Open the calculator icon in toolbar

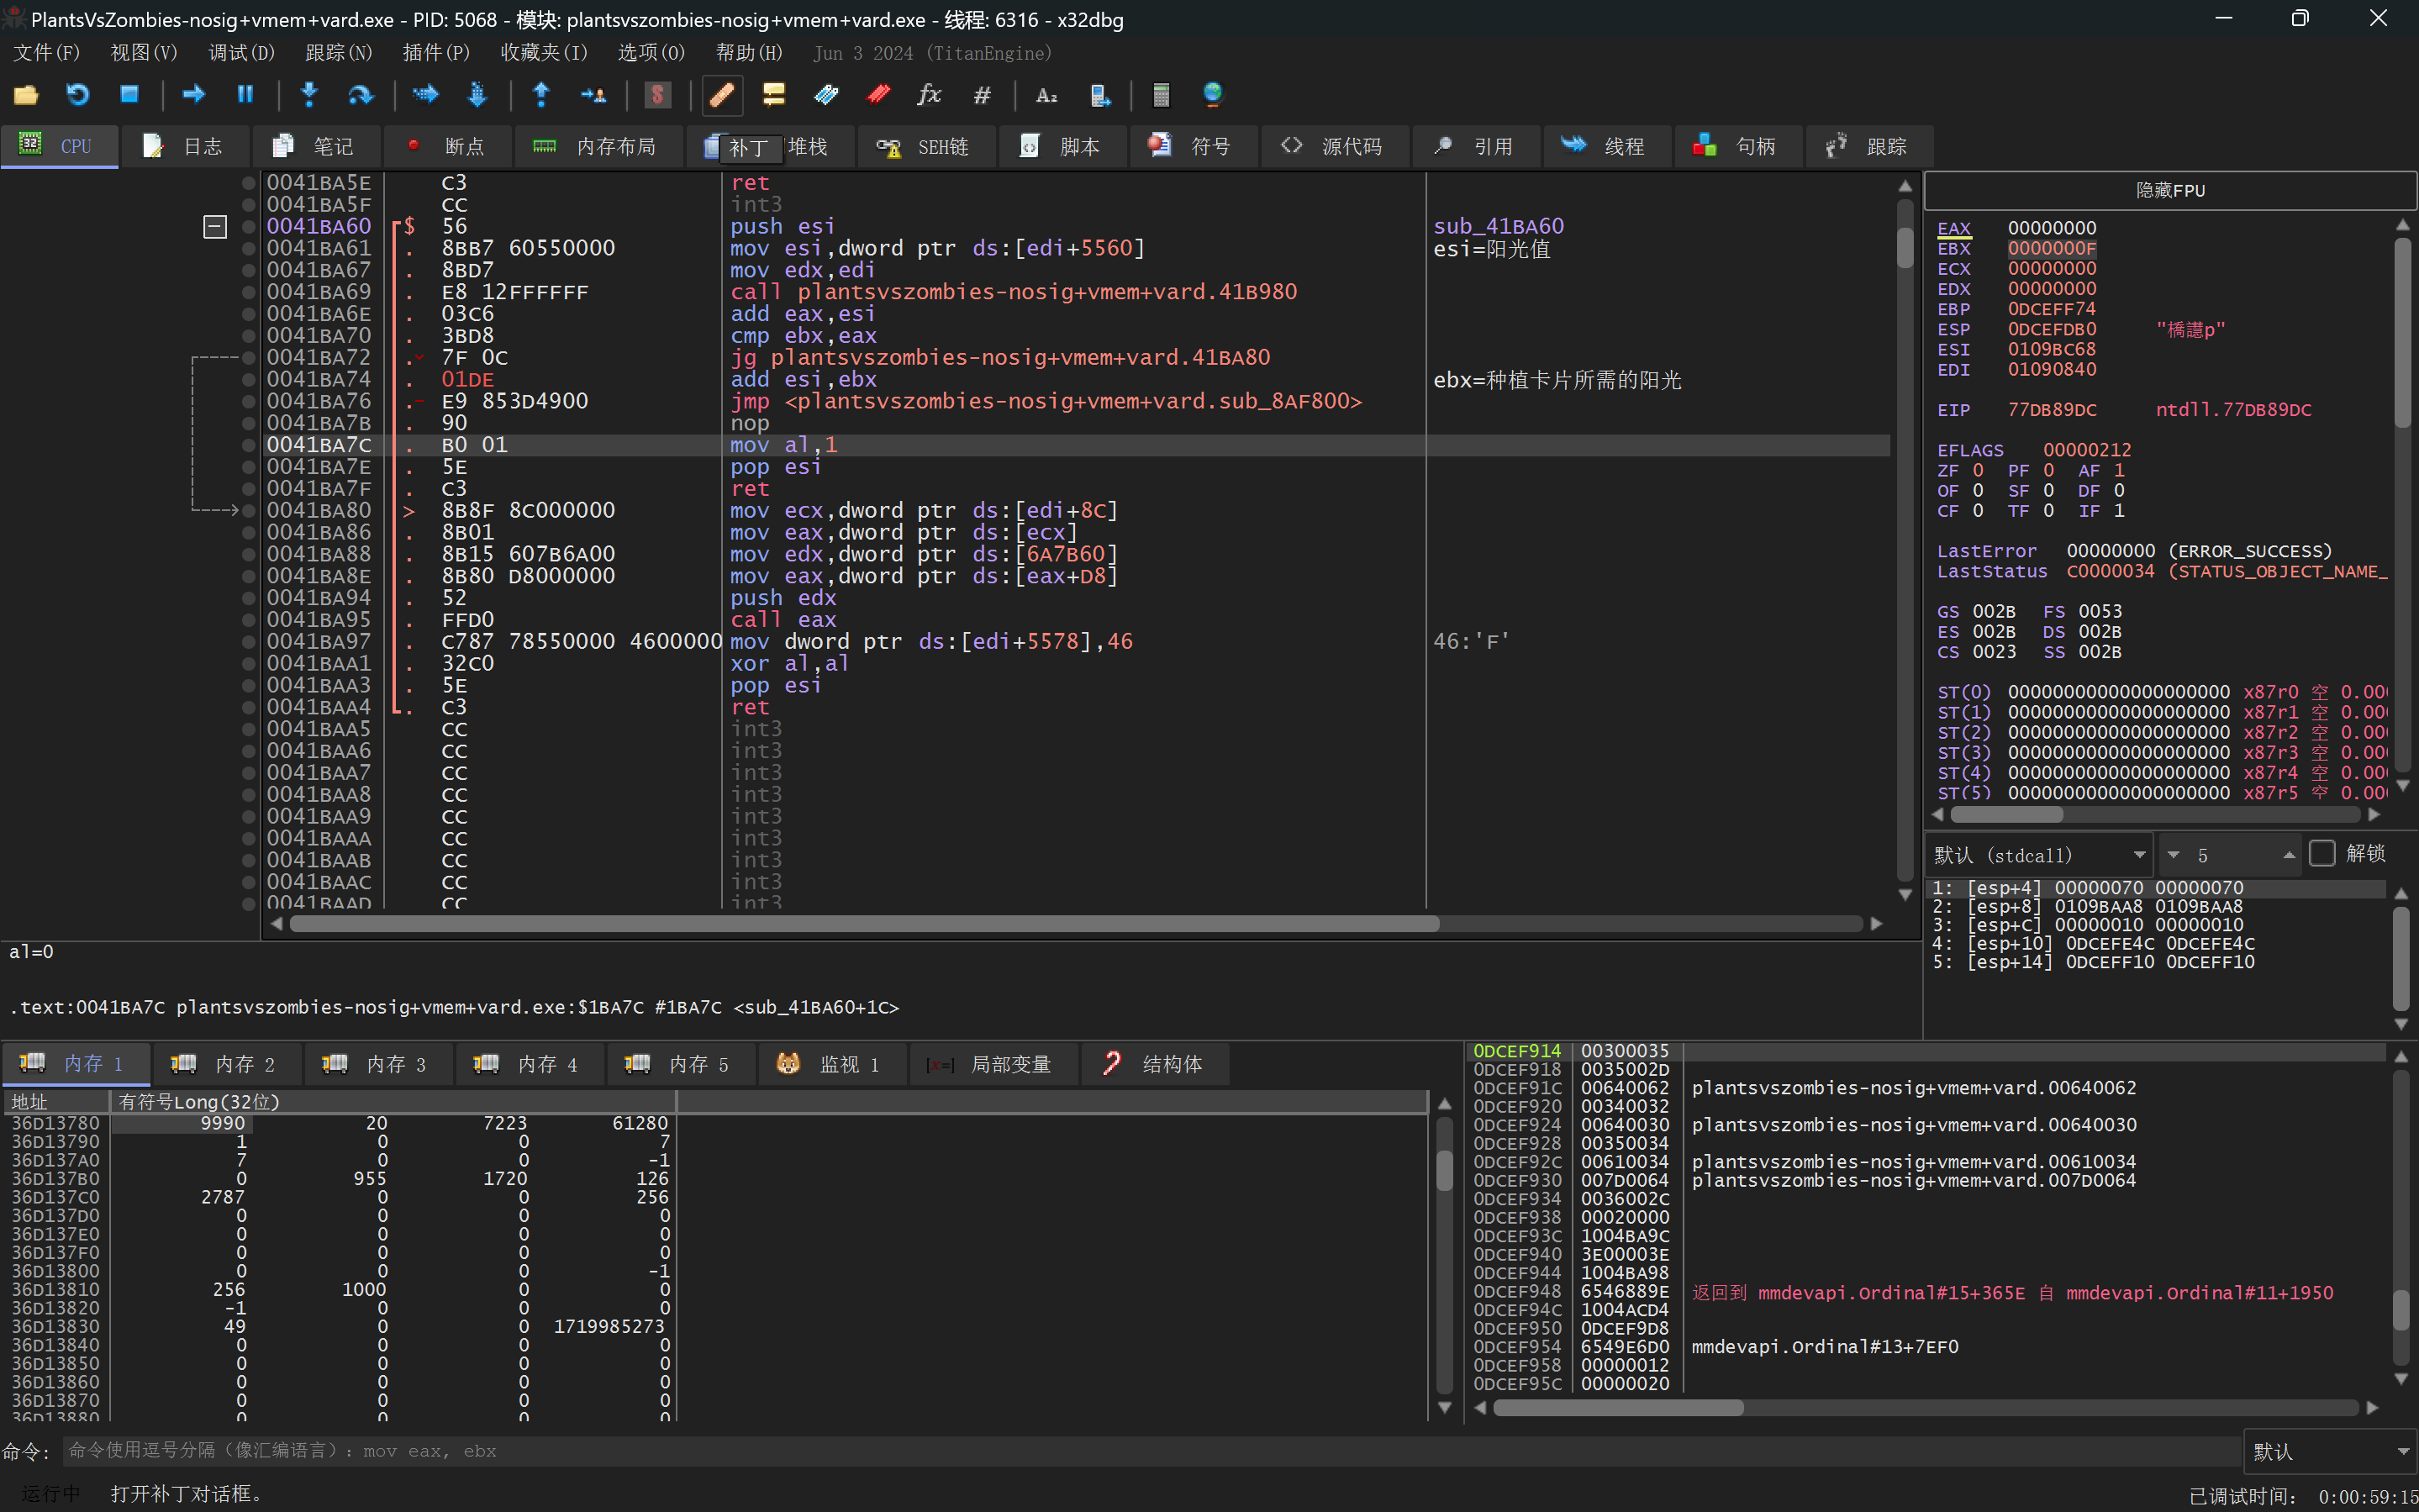[1160, 95]
